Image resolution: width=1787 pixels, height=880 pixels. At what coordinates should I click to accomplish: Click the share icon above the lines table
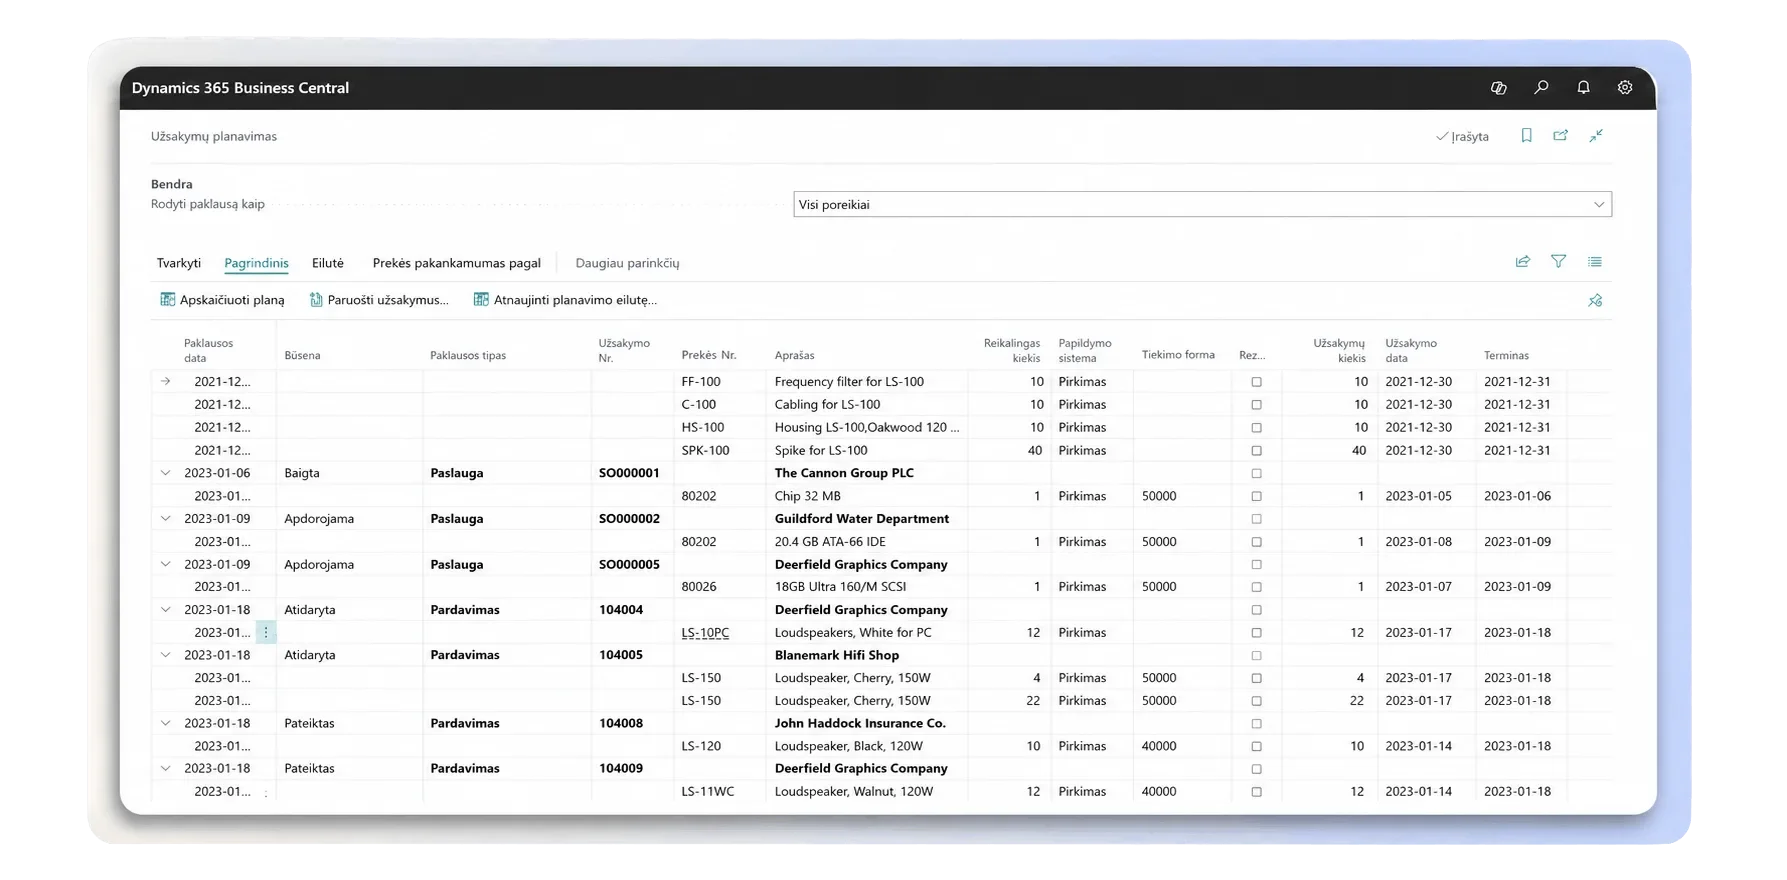(x=1522, y=262)
